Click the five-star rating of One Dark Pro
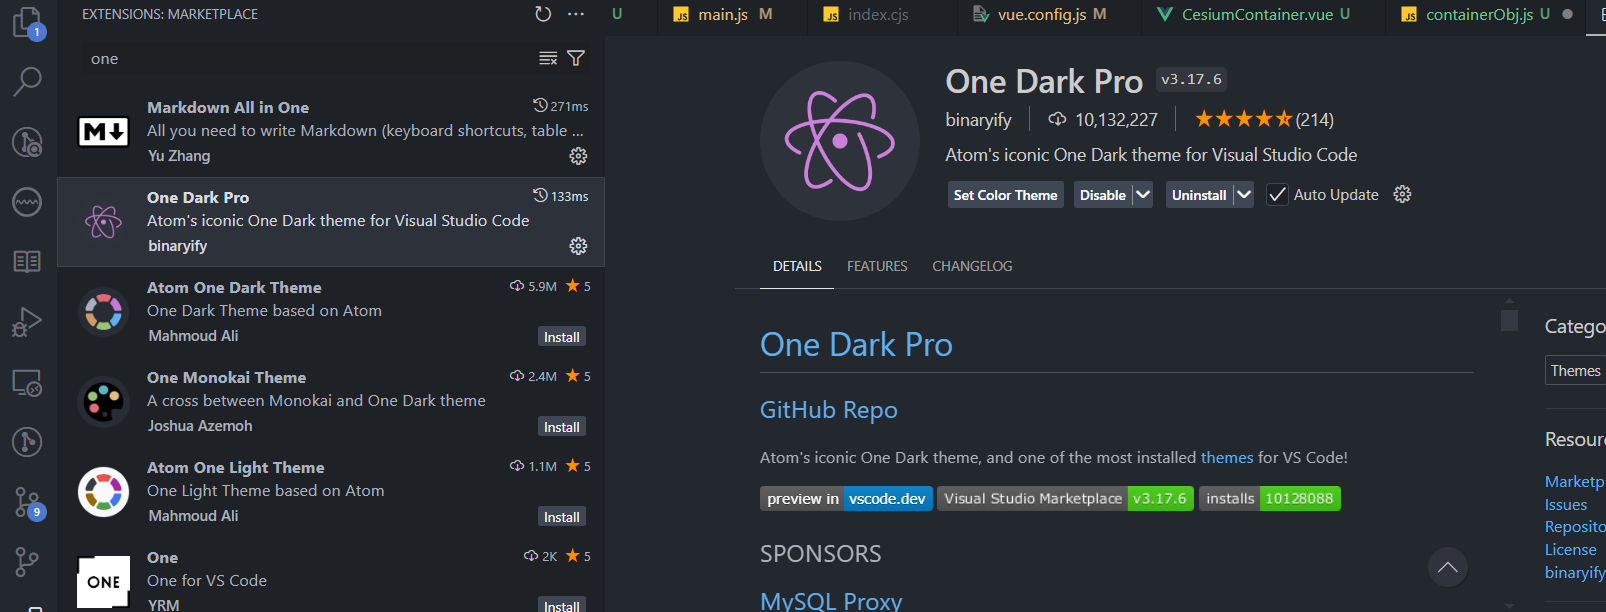 (x=1244, y=119)
